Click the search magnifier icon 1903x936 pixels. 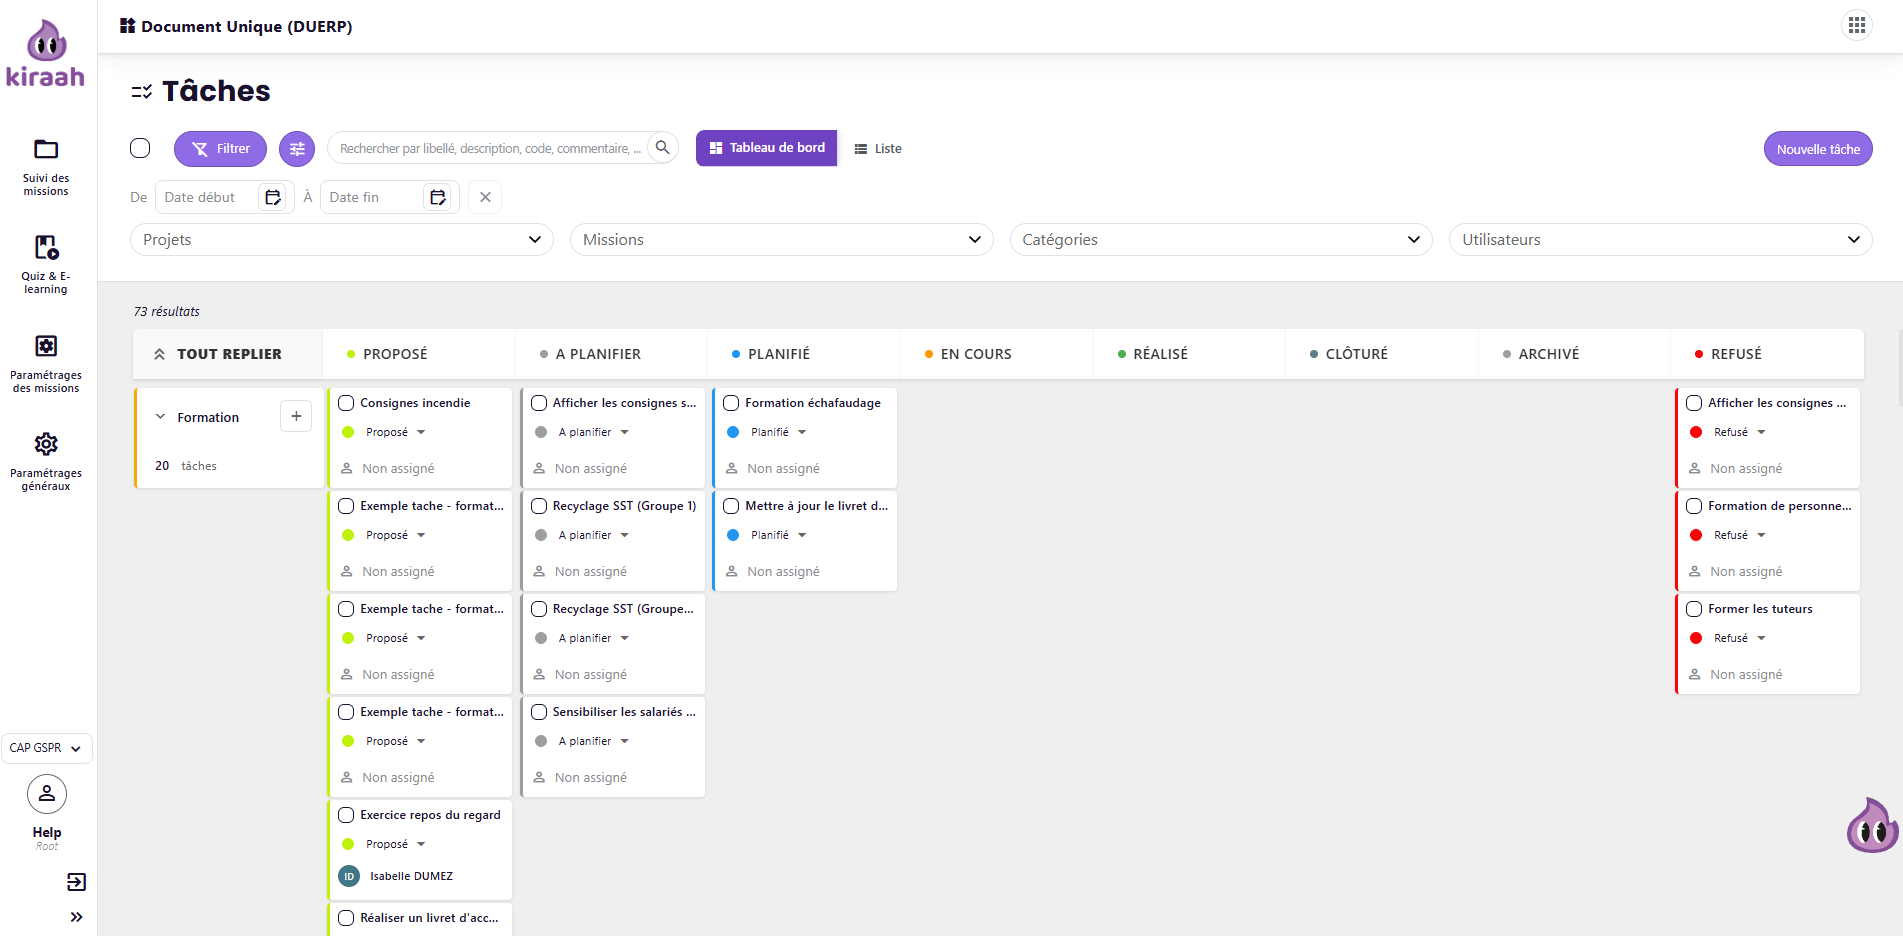pyautogui.click(x=662, y=148)
